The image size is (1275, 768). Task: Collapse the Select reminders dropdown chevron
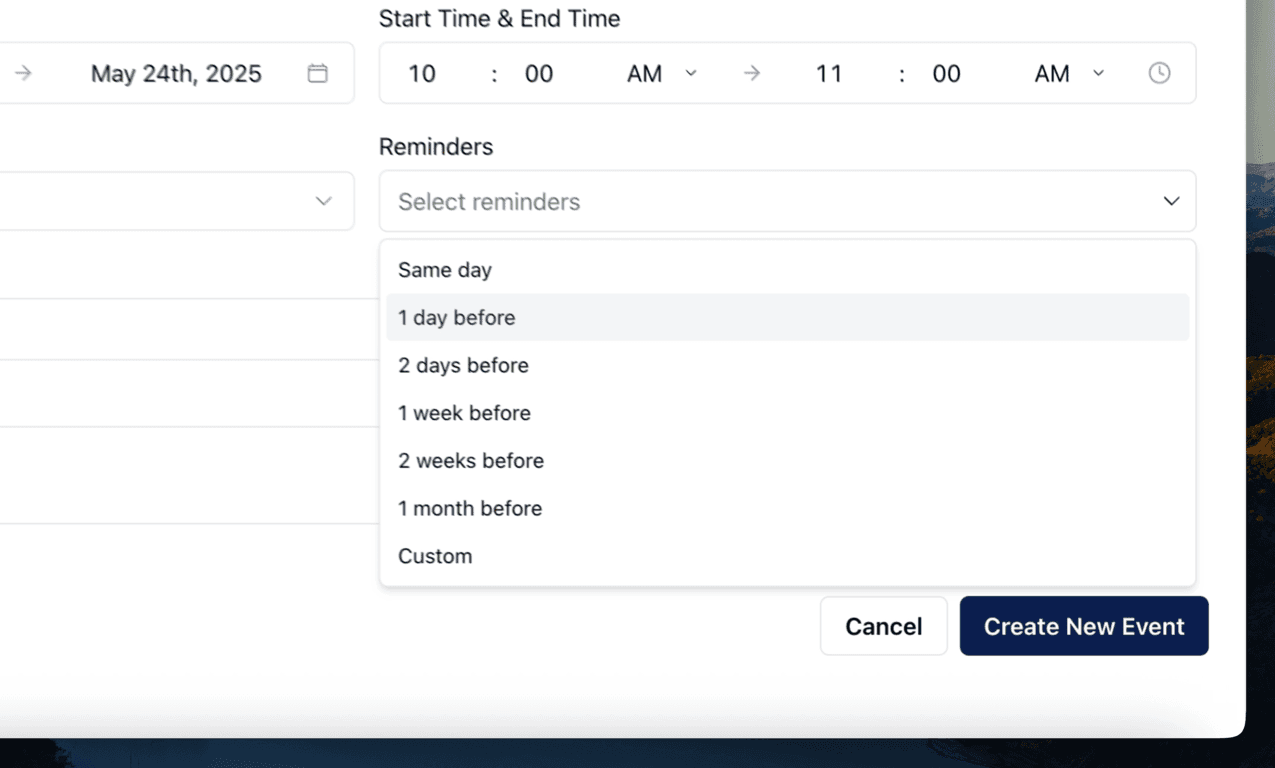coord(1171,201)
